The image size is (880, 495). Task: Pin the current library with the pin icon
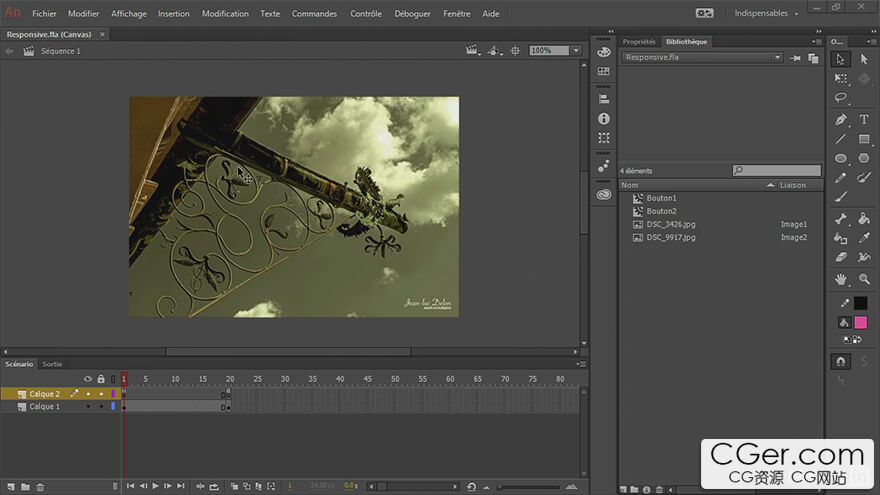pyautogui.click(x=796, y=58)
